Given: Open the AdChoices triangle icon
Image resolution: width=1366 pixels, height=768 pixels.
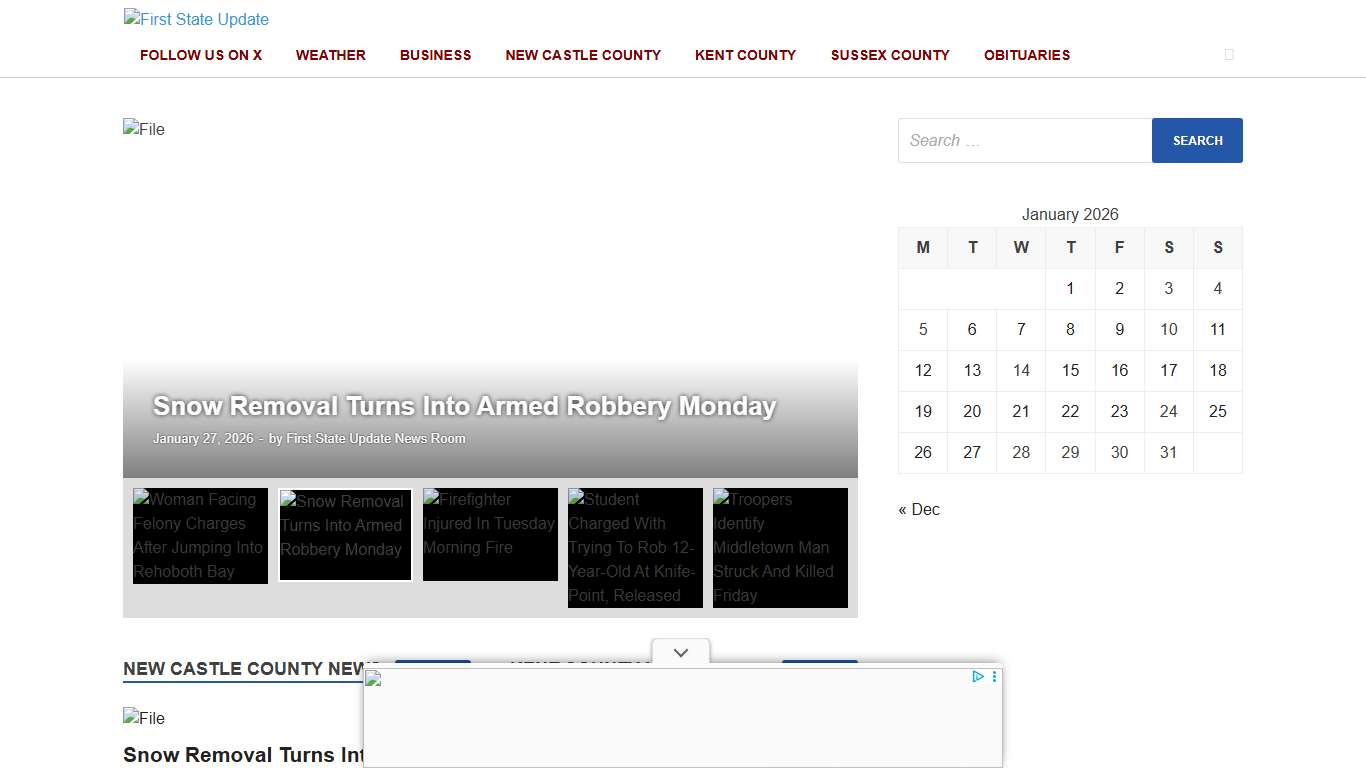Looking at the screenshot, I should (x=978, y=677).
